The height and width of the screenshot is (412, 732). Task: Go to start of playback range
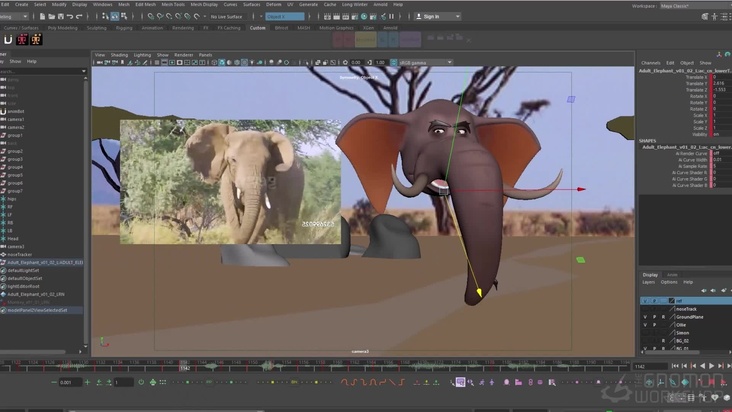675,366
